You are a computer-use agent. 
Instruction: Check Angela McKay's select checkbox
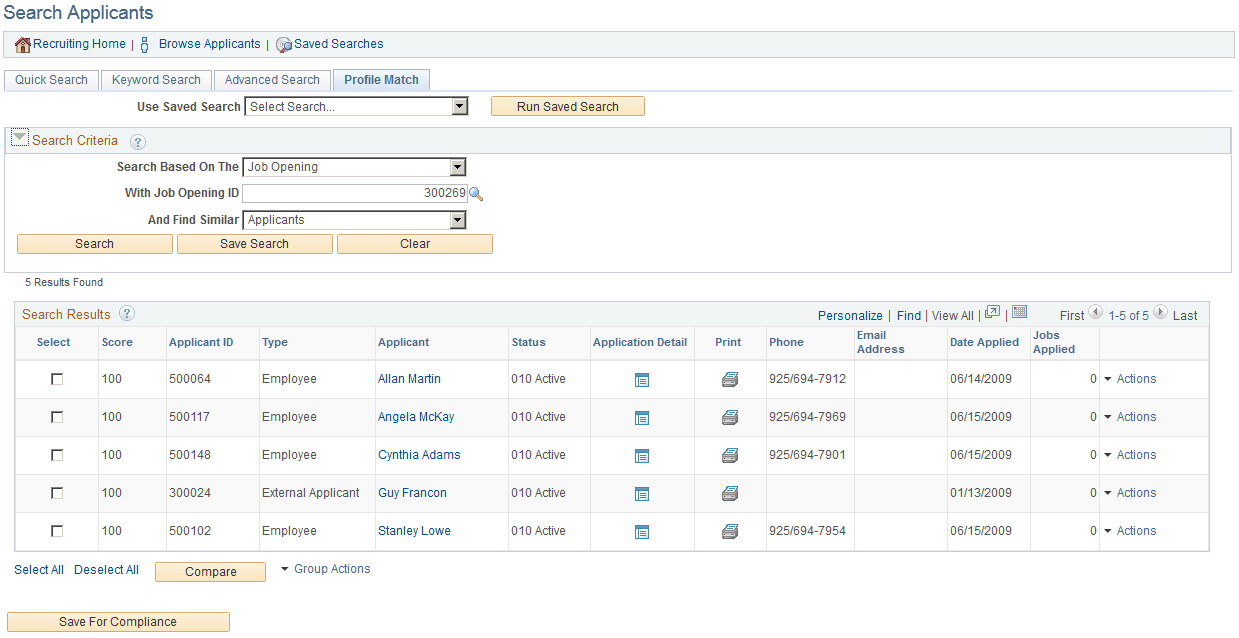pos(57,417)
